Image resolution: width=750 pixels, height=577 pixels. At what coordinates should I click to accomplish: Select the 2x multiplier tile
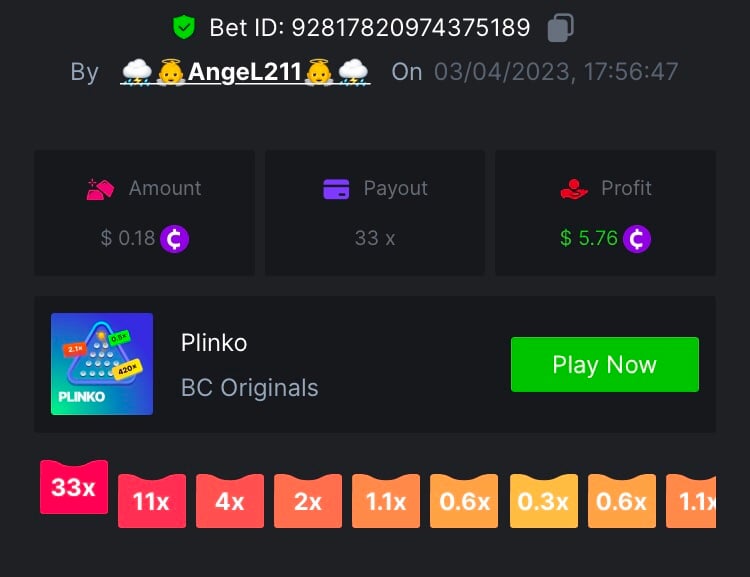point(308,501)
